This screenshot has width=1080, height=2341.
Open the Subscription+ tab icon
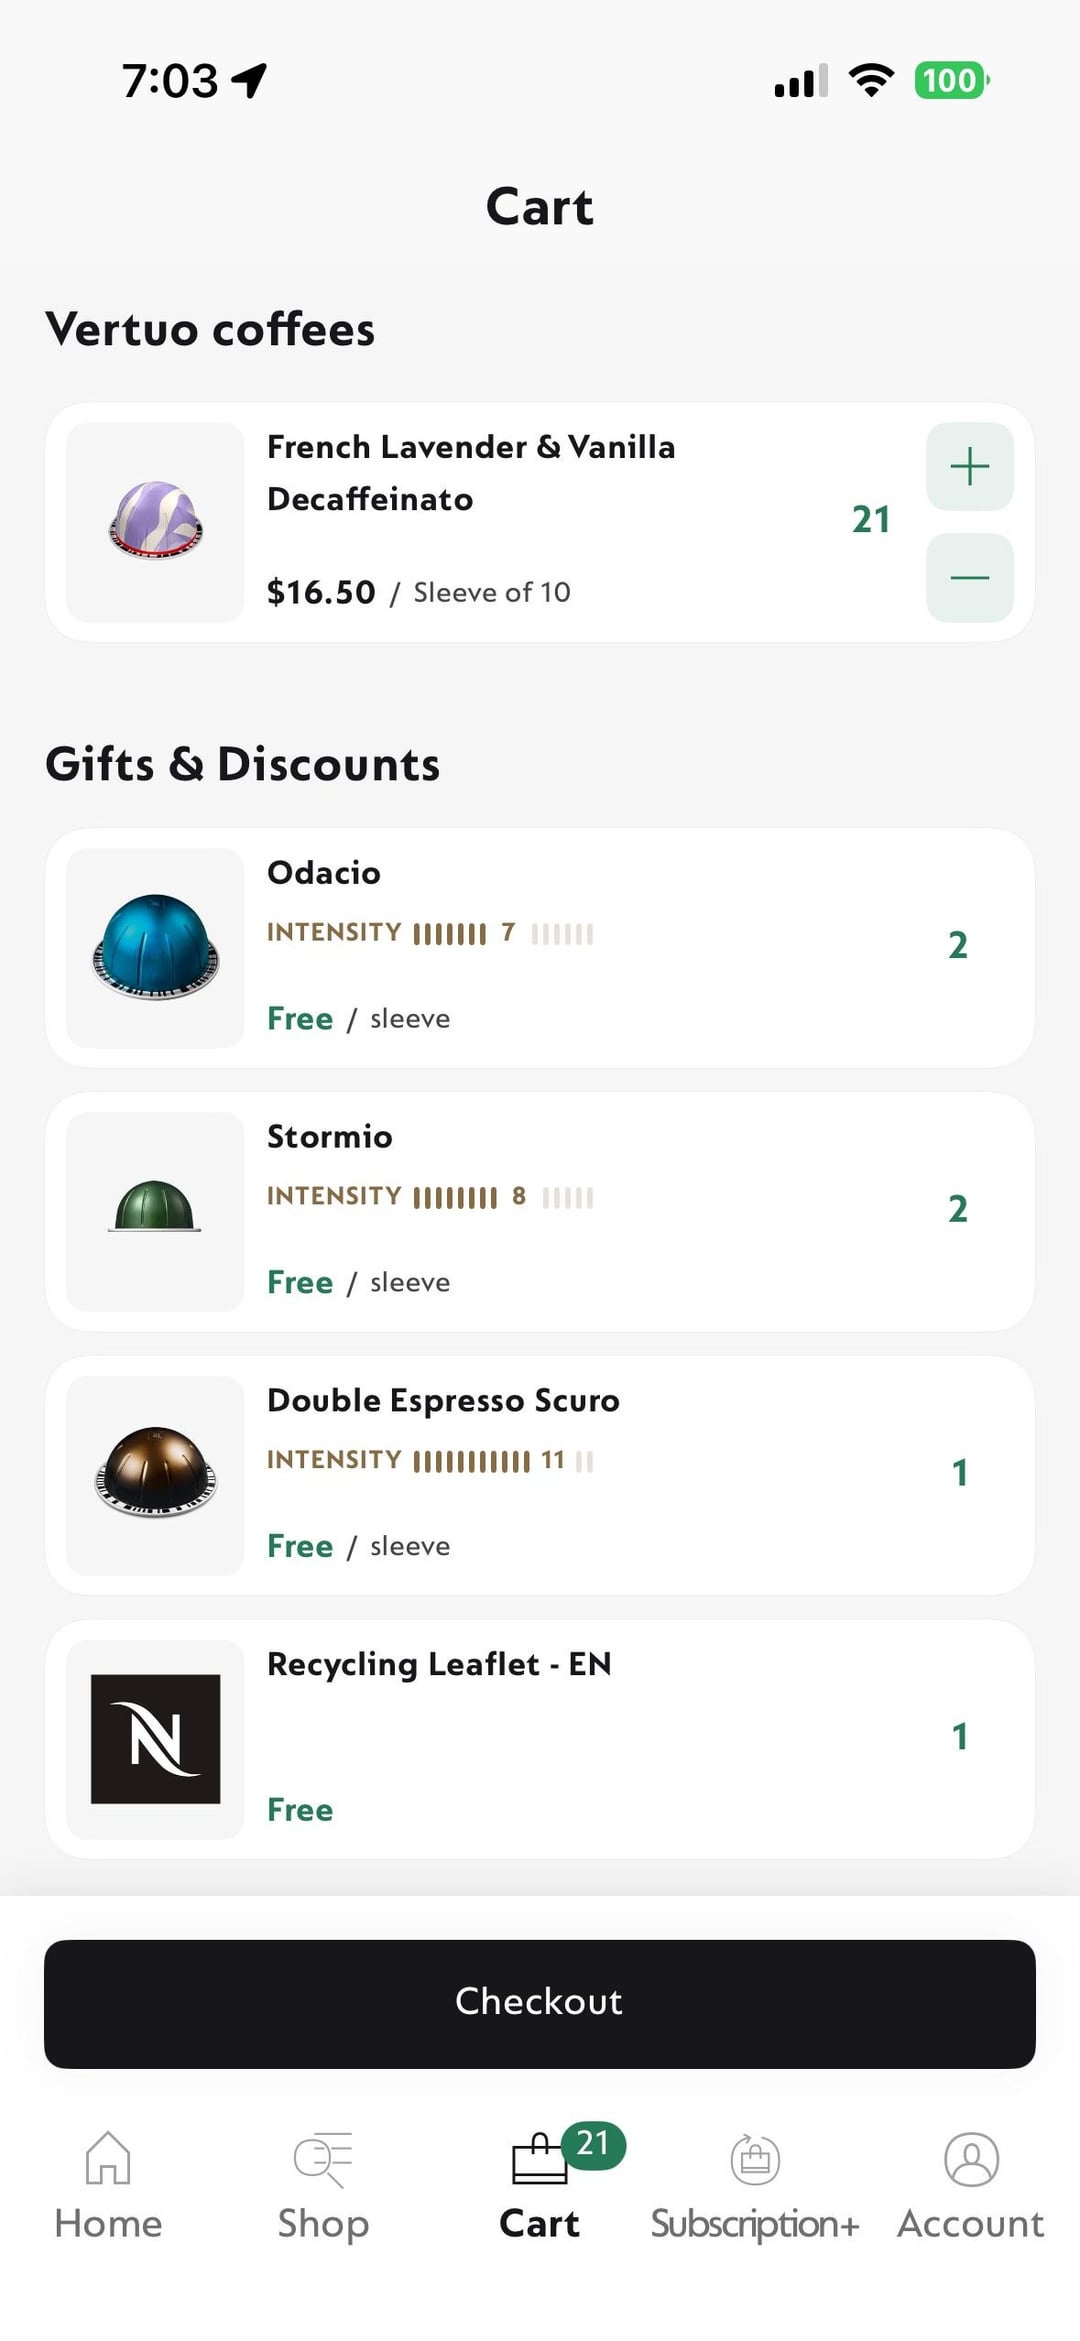(755, 2159)
